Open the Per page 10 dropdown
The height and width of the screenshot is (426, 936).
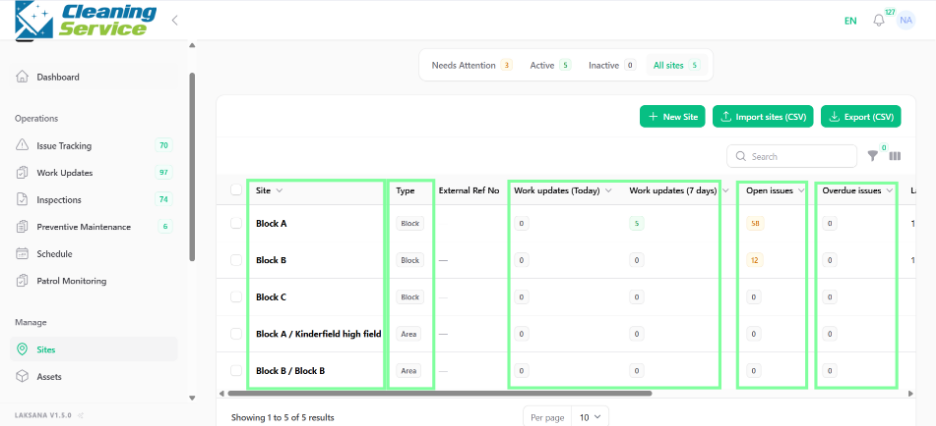[x=590, y=417]
